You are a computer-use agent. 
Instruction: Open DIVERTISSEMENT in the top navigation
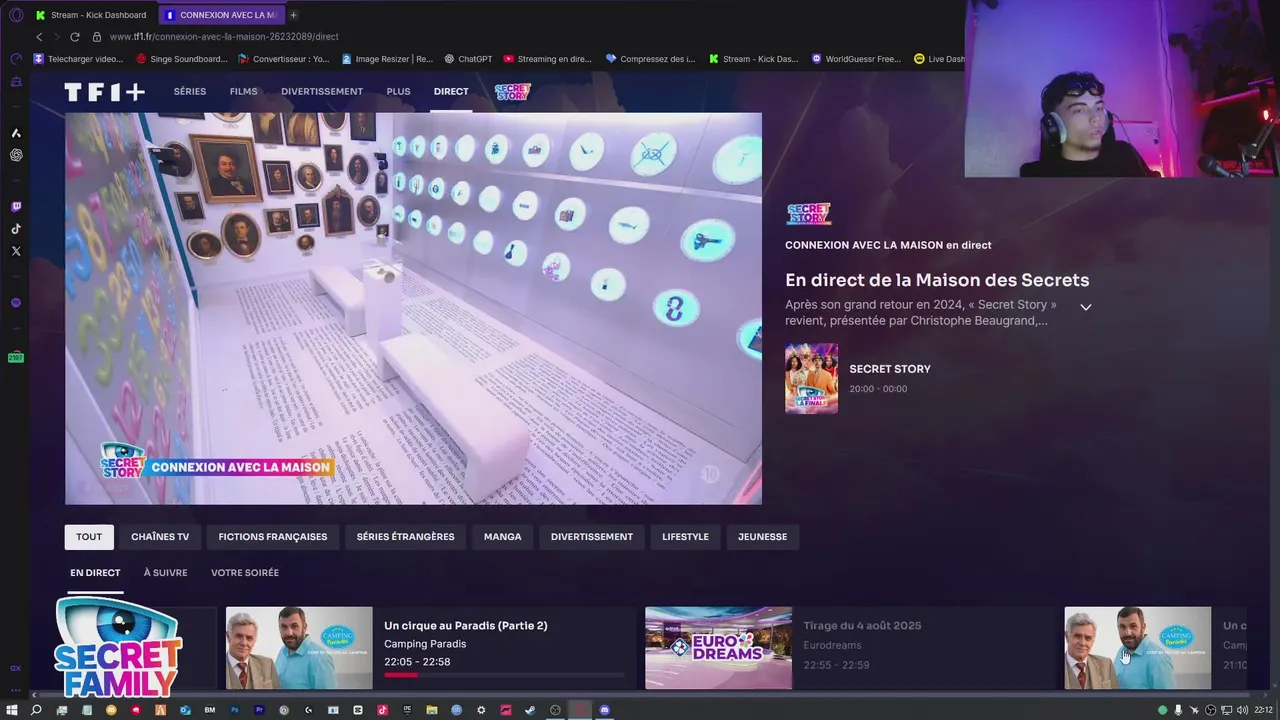(x=322, y=92)
